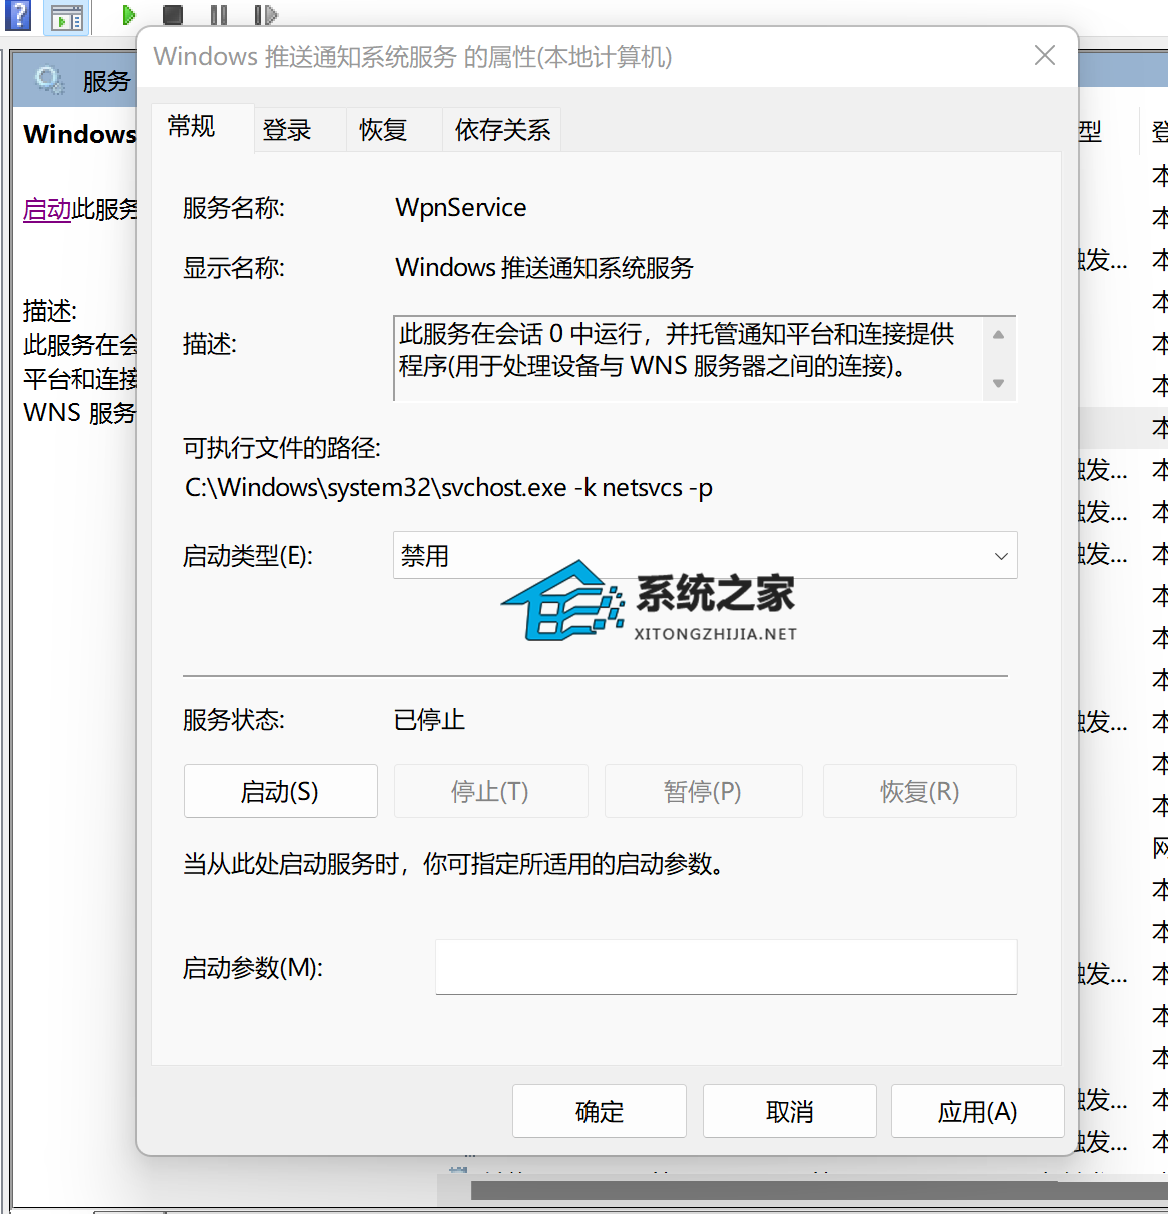
Task: Click the disabled 停止(T) button
Action: [x=491, y=791]
